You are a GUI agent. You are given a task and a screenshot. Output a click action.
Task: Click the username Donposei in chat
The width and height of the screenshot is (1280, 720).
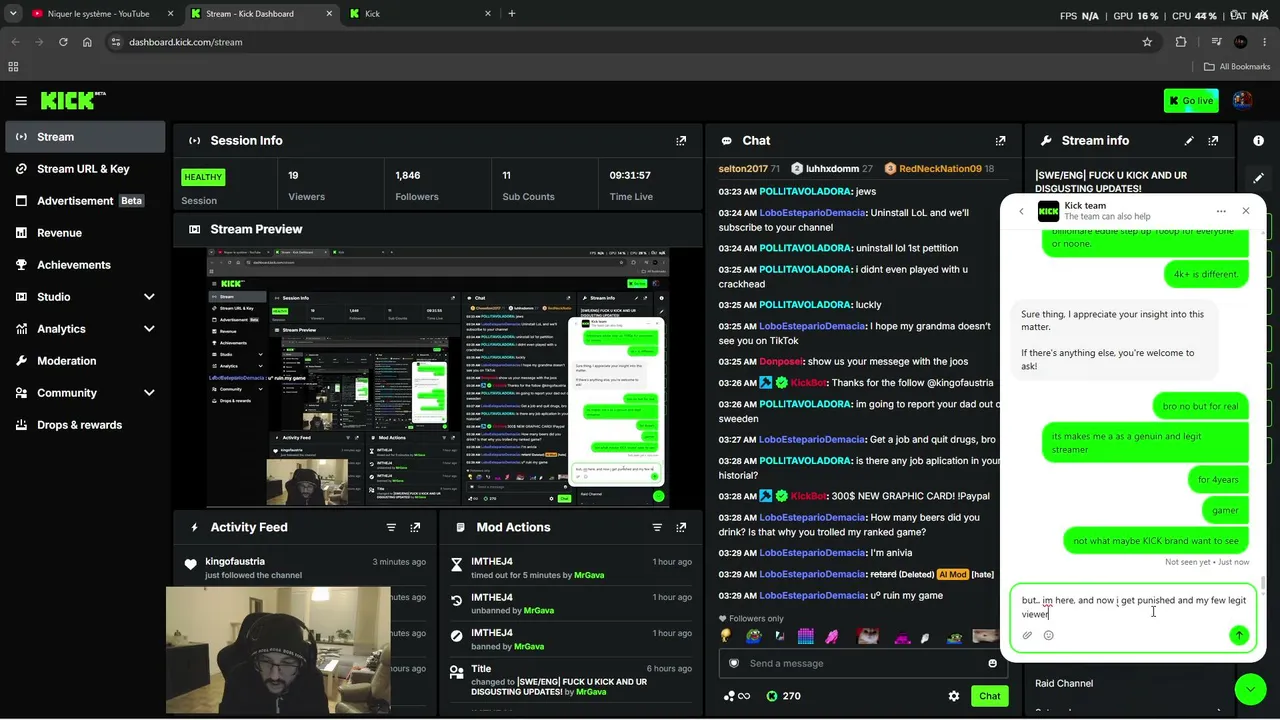(781, 362)
